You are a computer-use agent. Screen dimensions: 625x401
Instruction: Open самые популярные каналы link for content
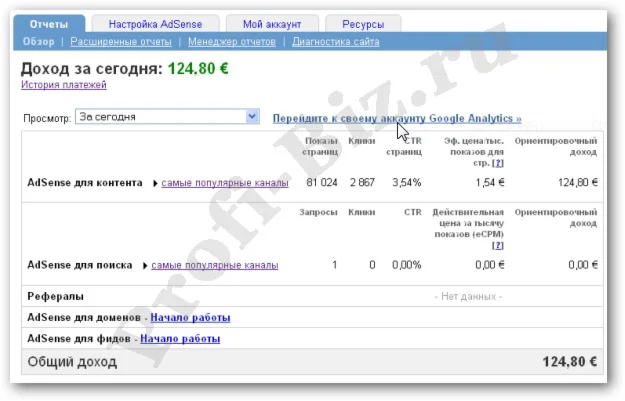[x=225, y=183]
